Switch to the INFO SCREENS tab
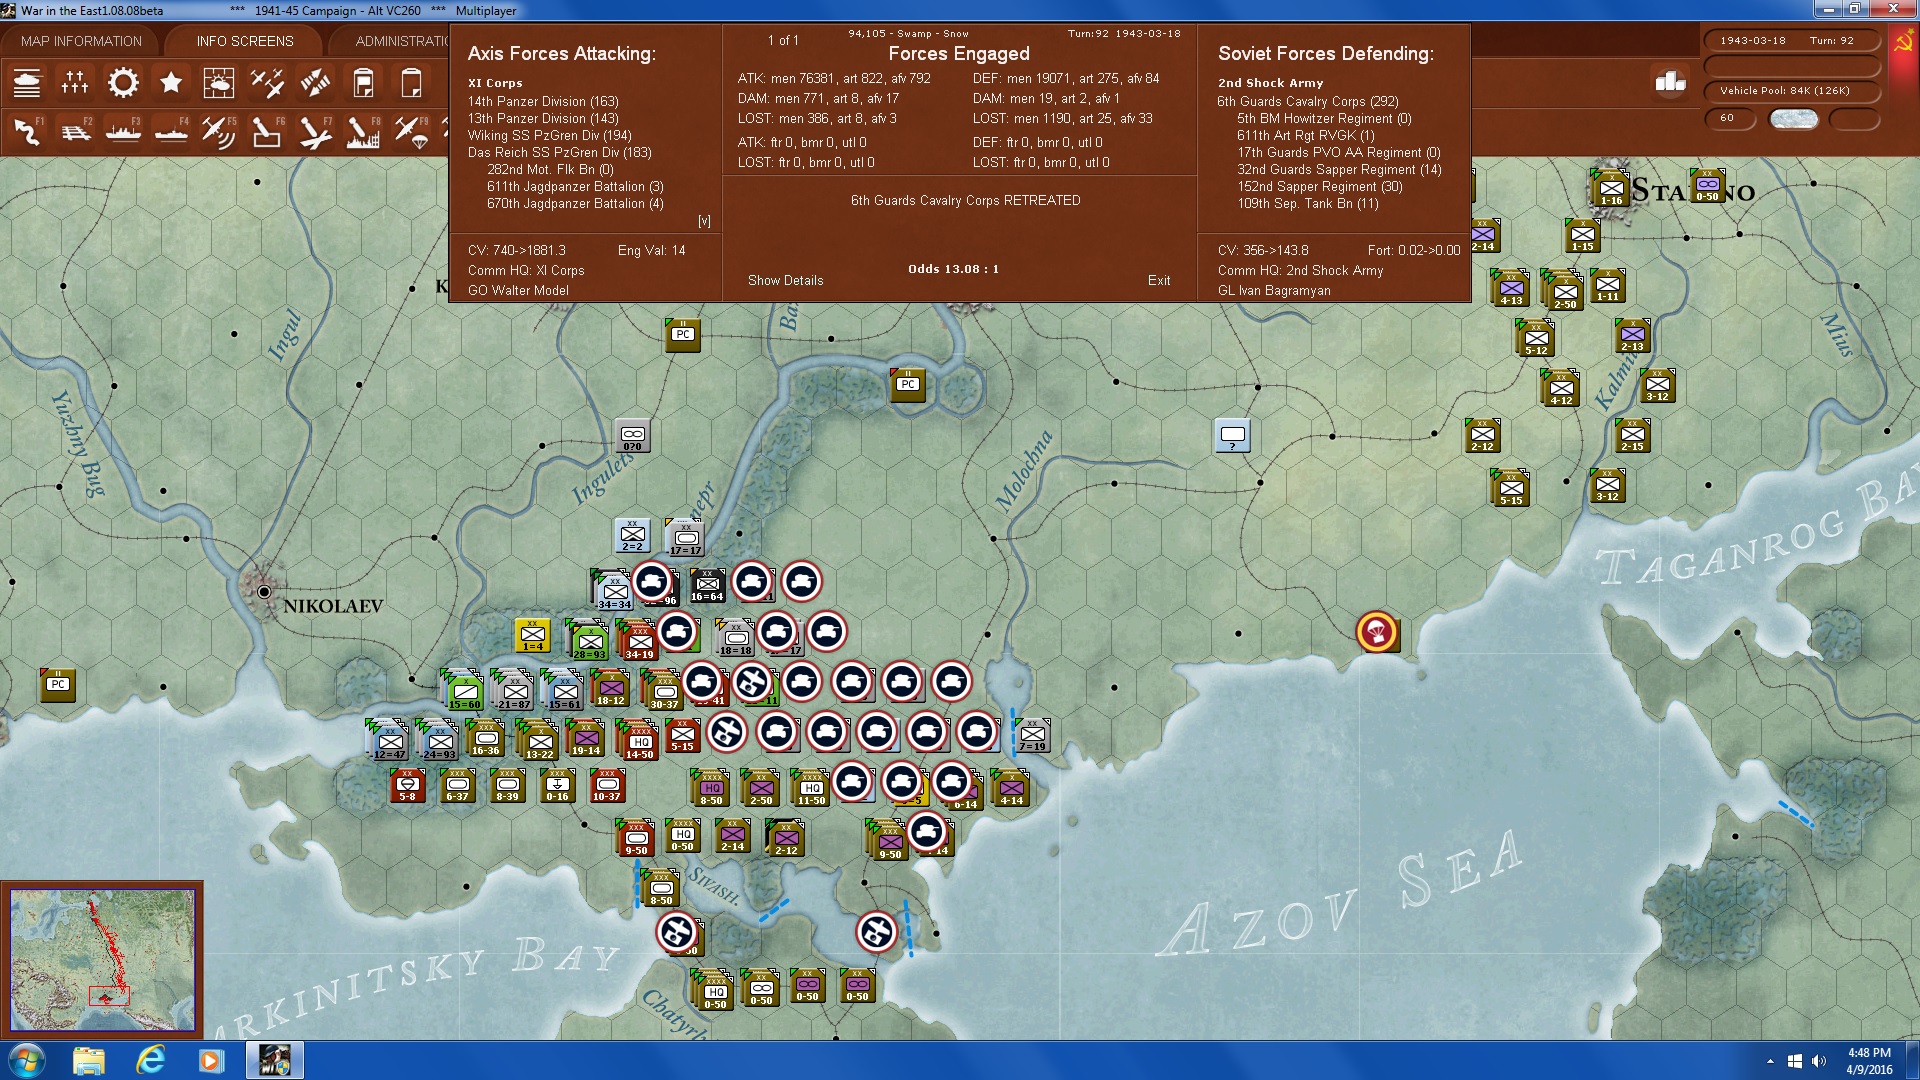 coord(244,41)
